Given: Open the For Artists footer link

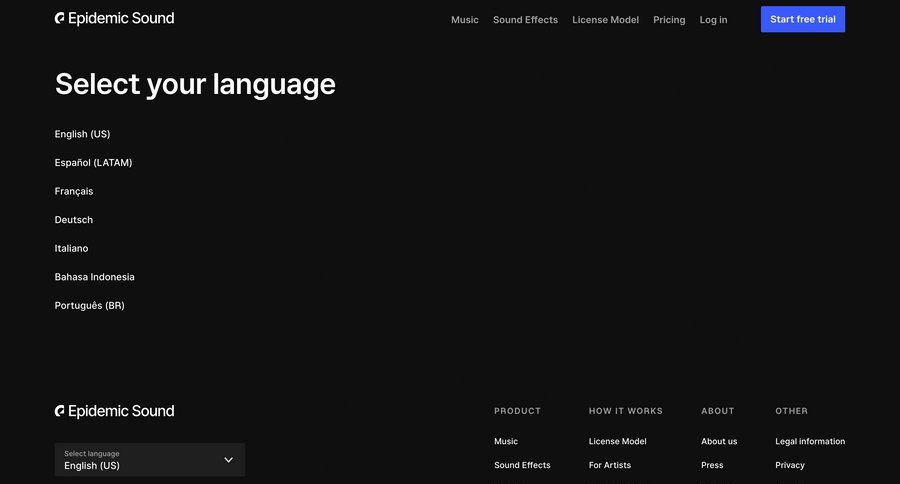Looking at the screenshot, I should coord(610,465).
